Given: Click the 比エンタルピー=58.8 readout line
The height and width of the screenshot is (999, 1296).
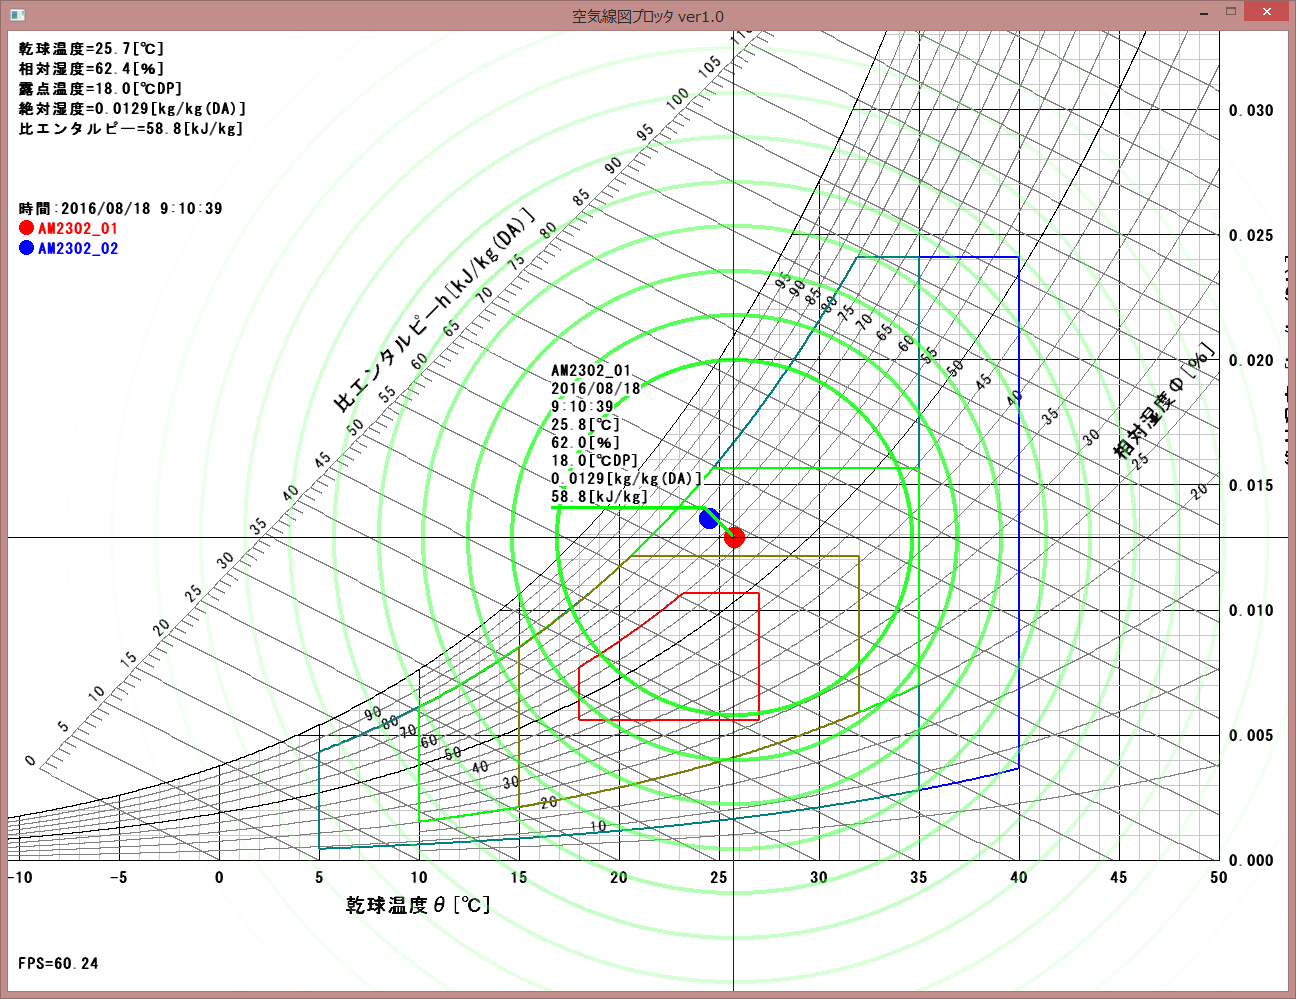Looking at the screenshot, I should click(130, 128).
